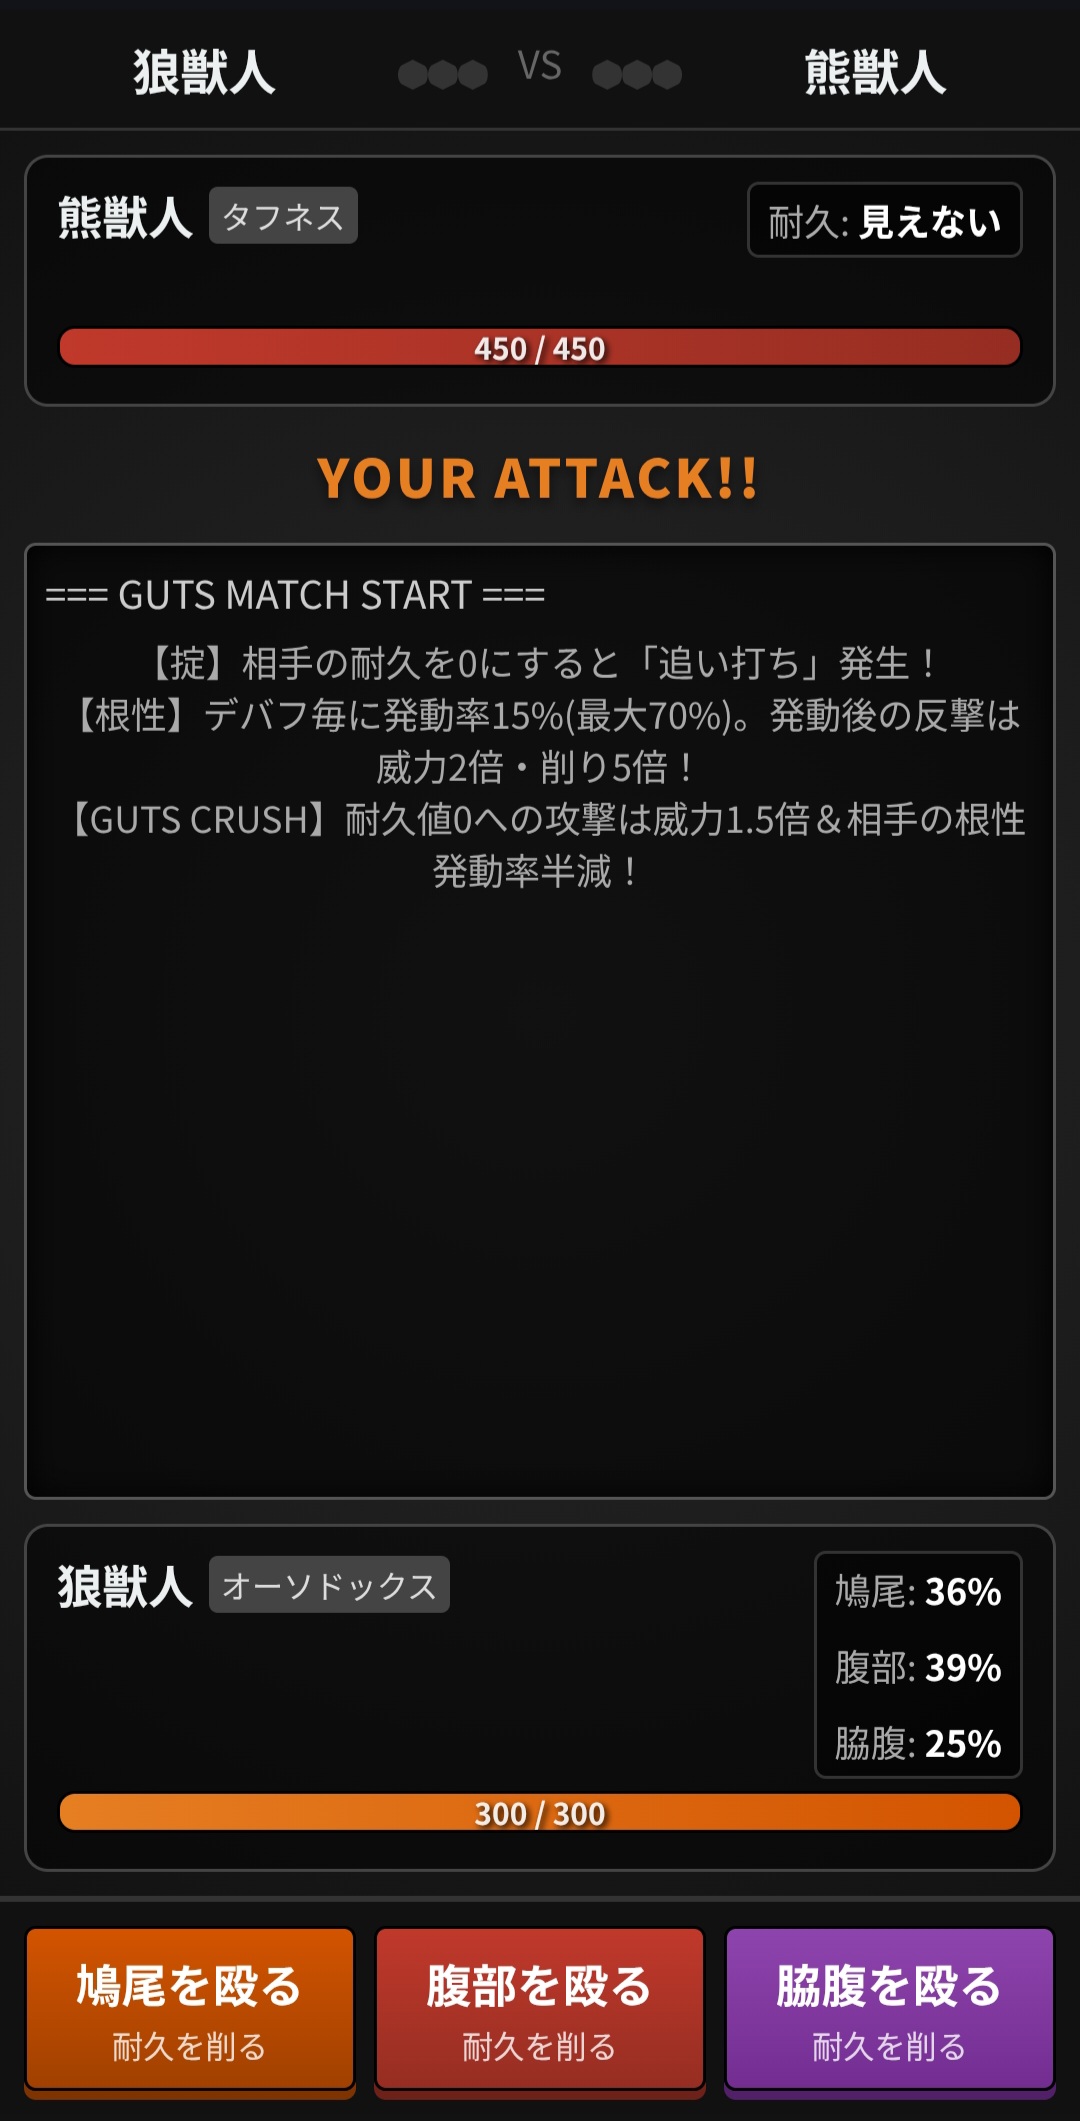Click the 脇腹: 25% stat line
Screen dimensions: 1080x2121
[918, 1743]
